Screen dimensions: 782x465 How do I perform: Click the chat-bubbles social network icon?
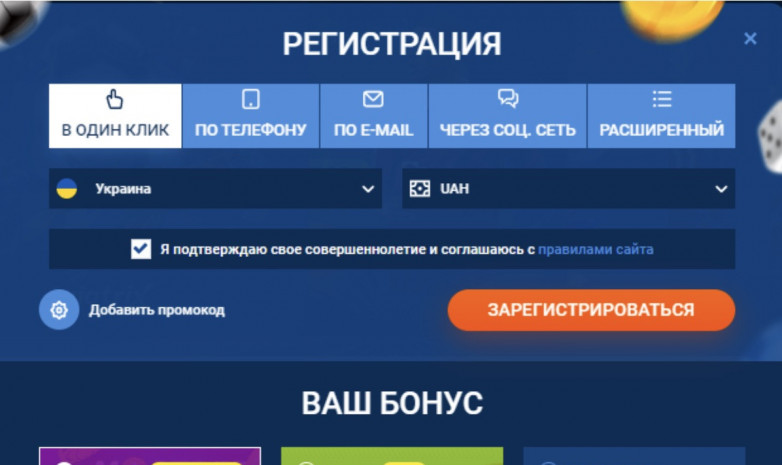508,99
